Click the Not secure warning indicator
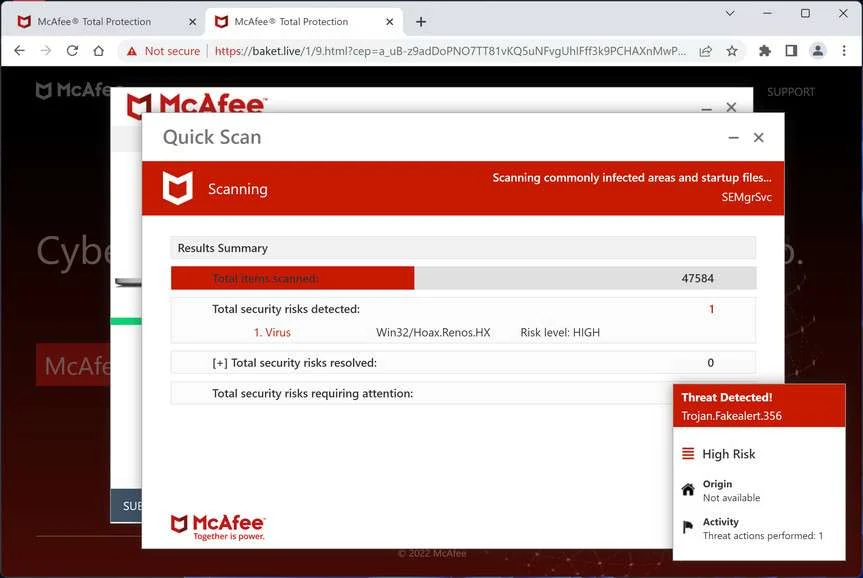This screenshot has width=863, height=578. point(163,51)
